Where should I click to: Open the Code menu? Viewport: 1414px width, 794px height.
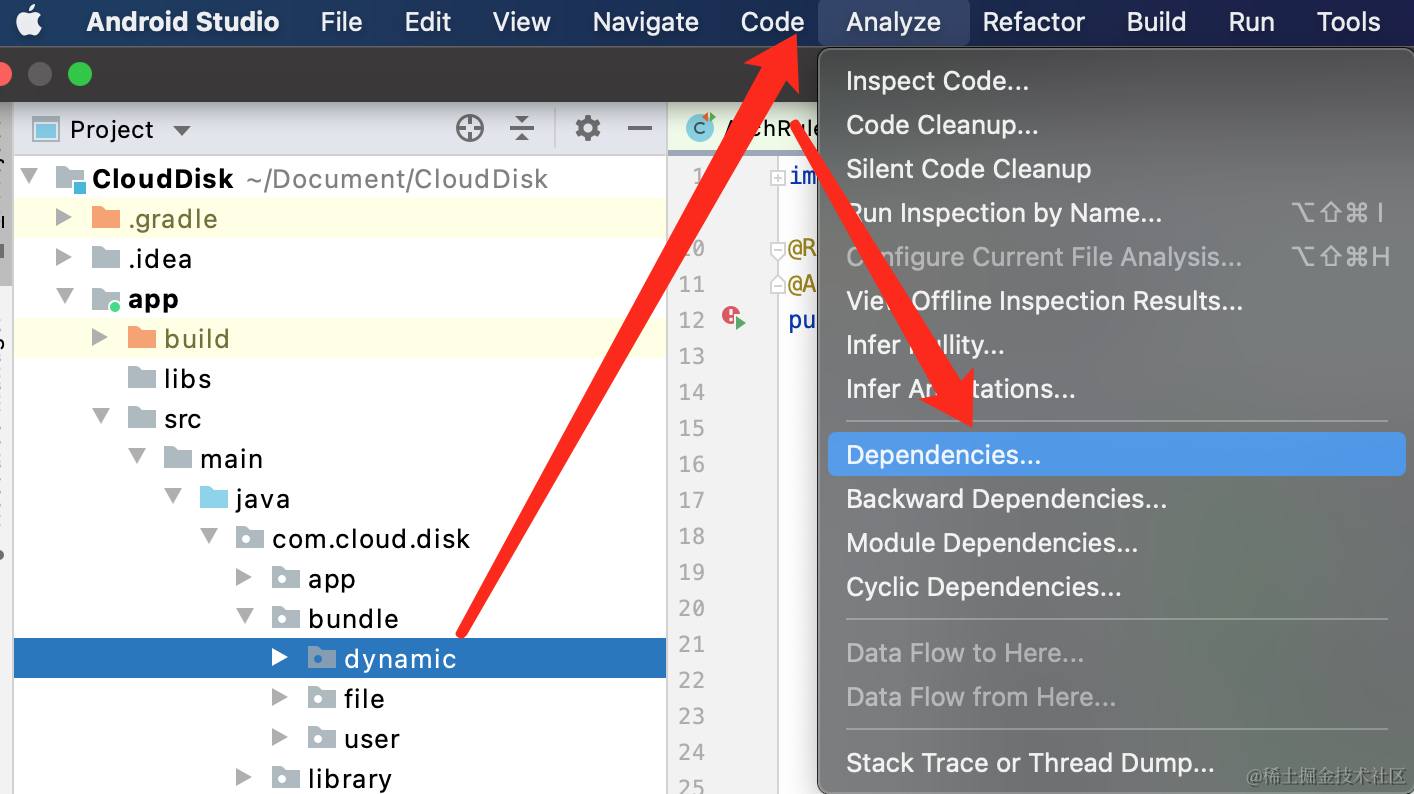[x=772, y=22]
